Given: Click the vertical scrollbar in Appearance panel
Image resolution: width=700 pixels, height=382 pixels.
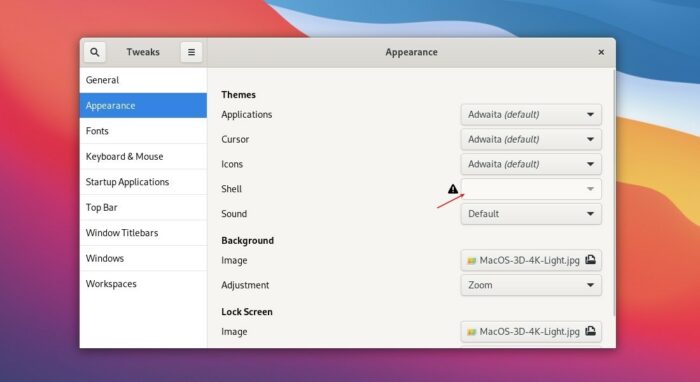Looking at the screenshot, I should [613, 192].
